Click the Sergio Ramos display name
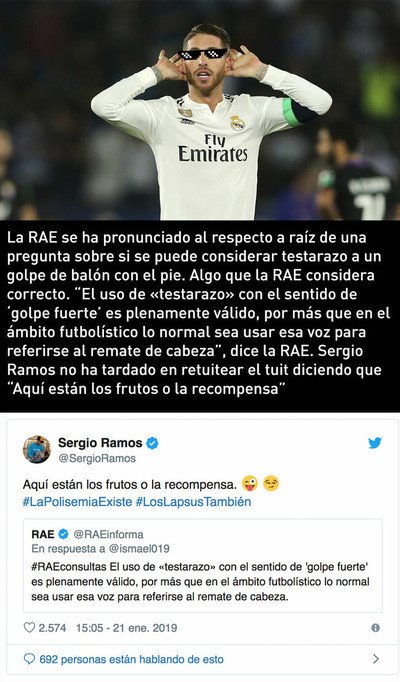Screen dimensions: 400x682 (100, 443)
